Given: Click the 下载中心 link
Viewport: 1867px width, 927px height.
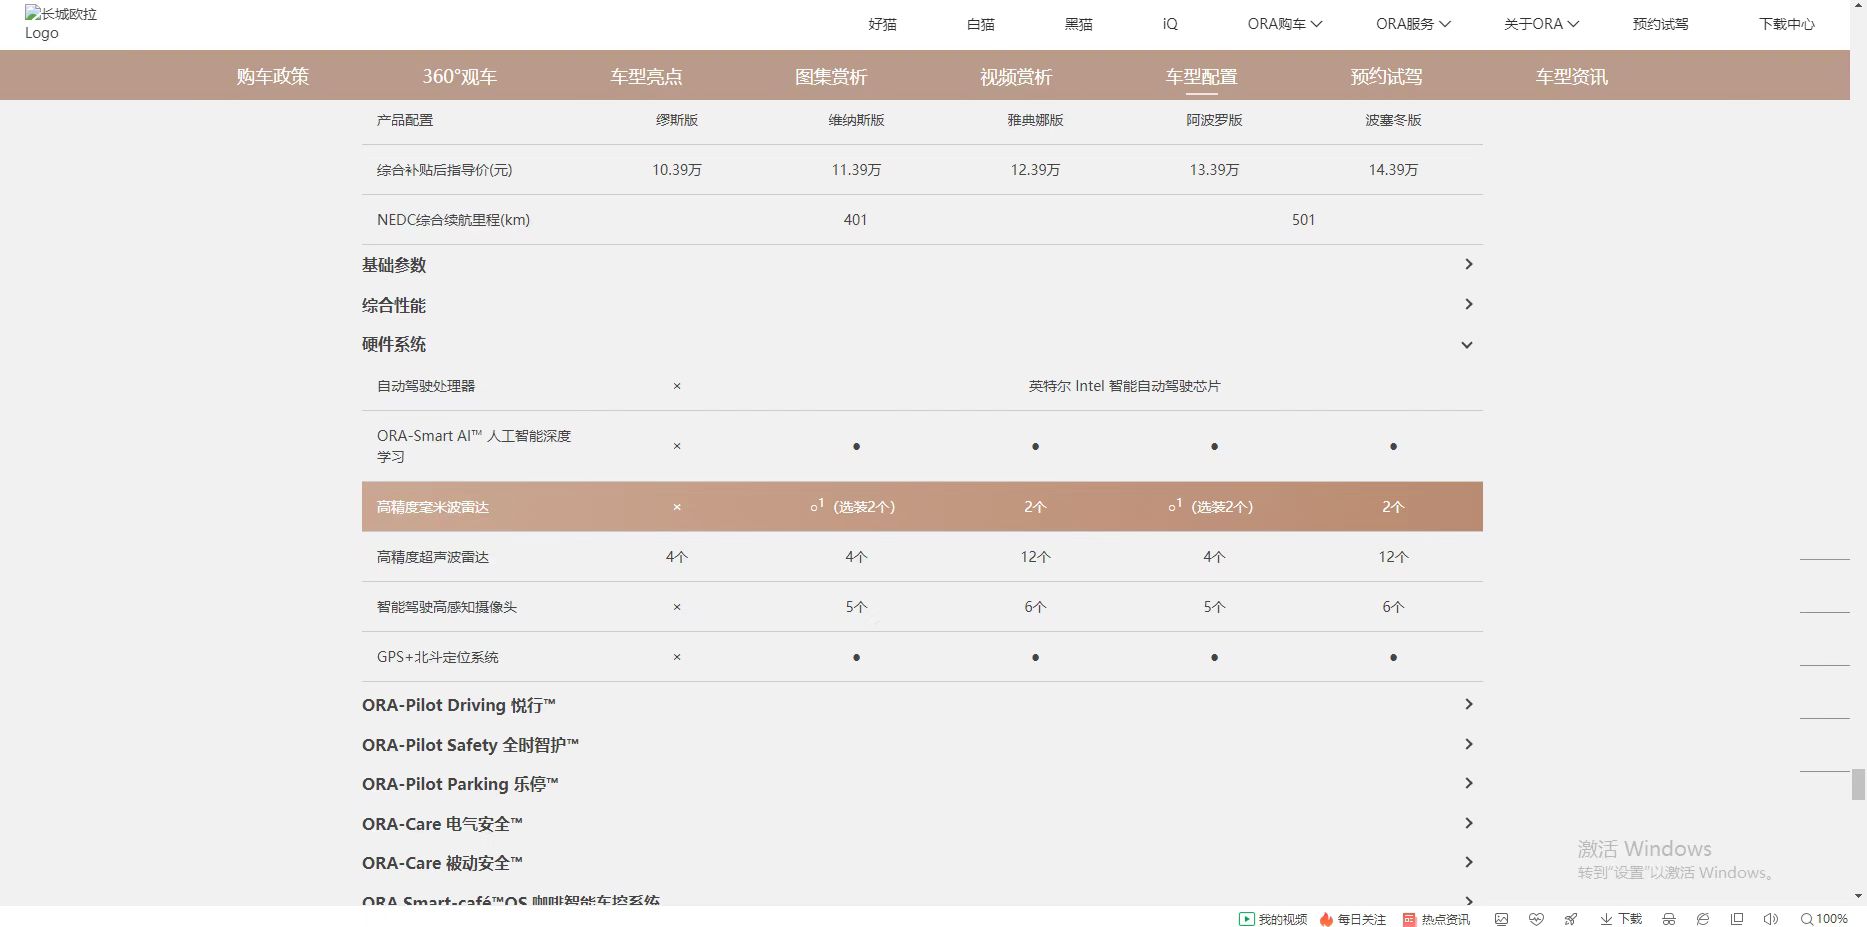Looking at the screenshot, I should 1786,24.
